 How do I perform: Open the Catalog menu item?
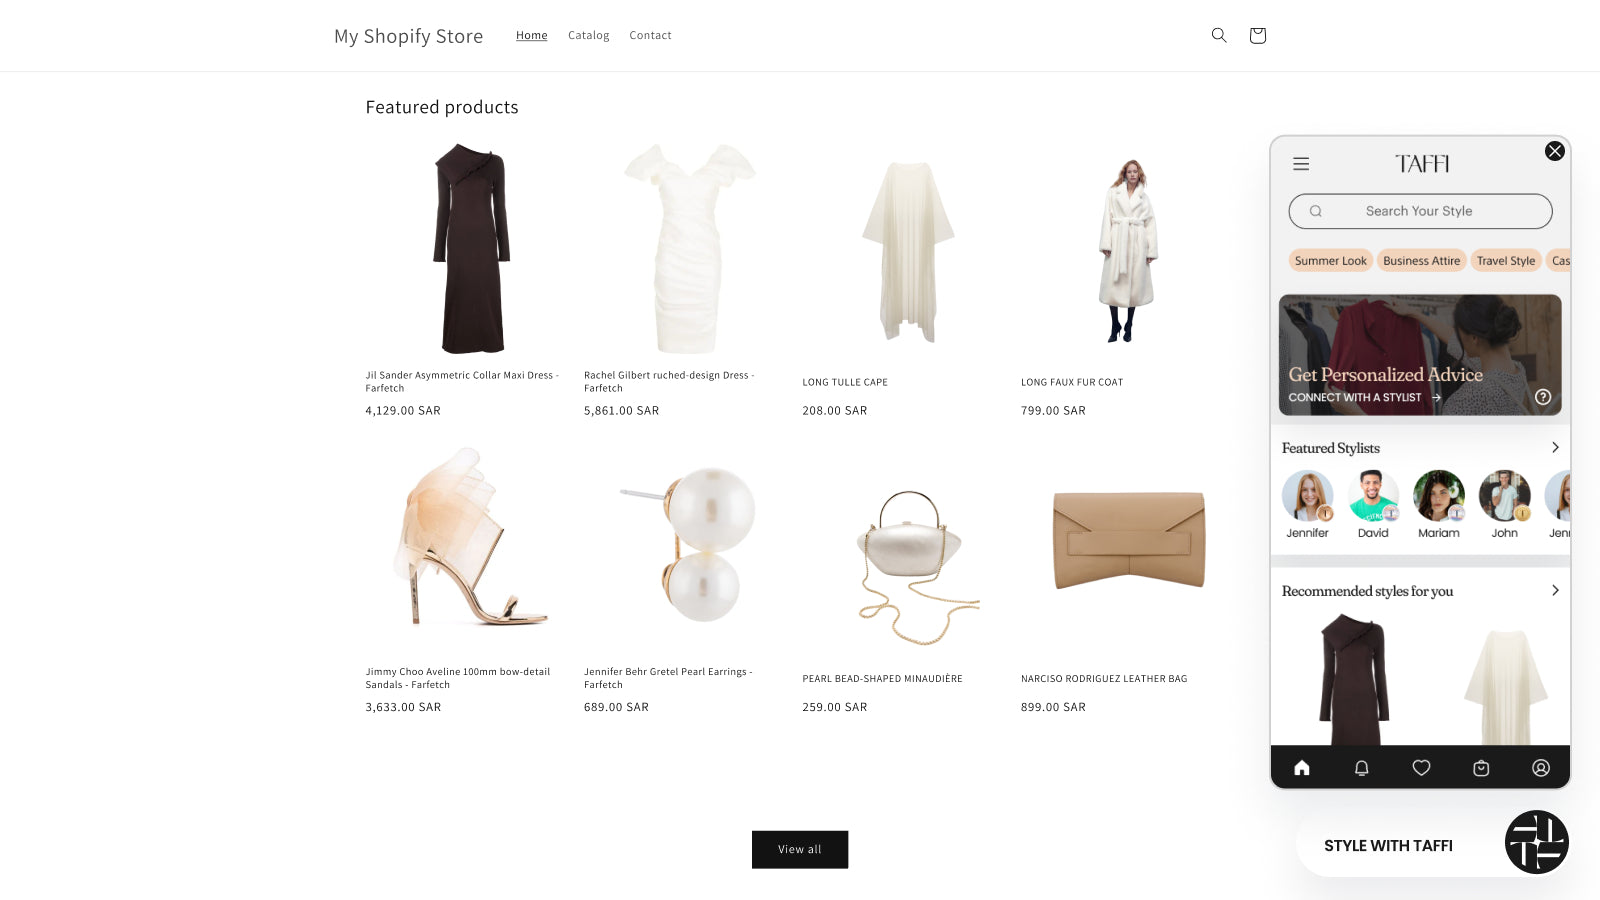(588, 35)
